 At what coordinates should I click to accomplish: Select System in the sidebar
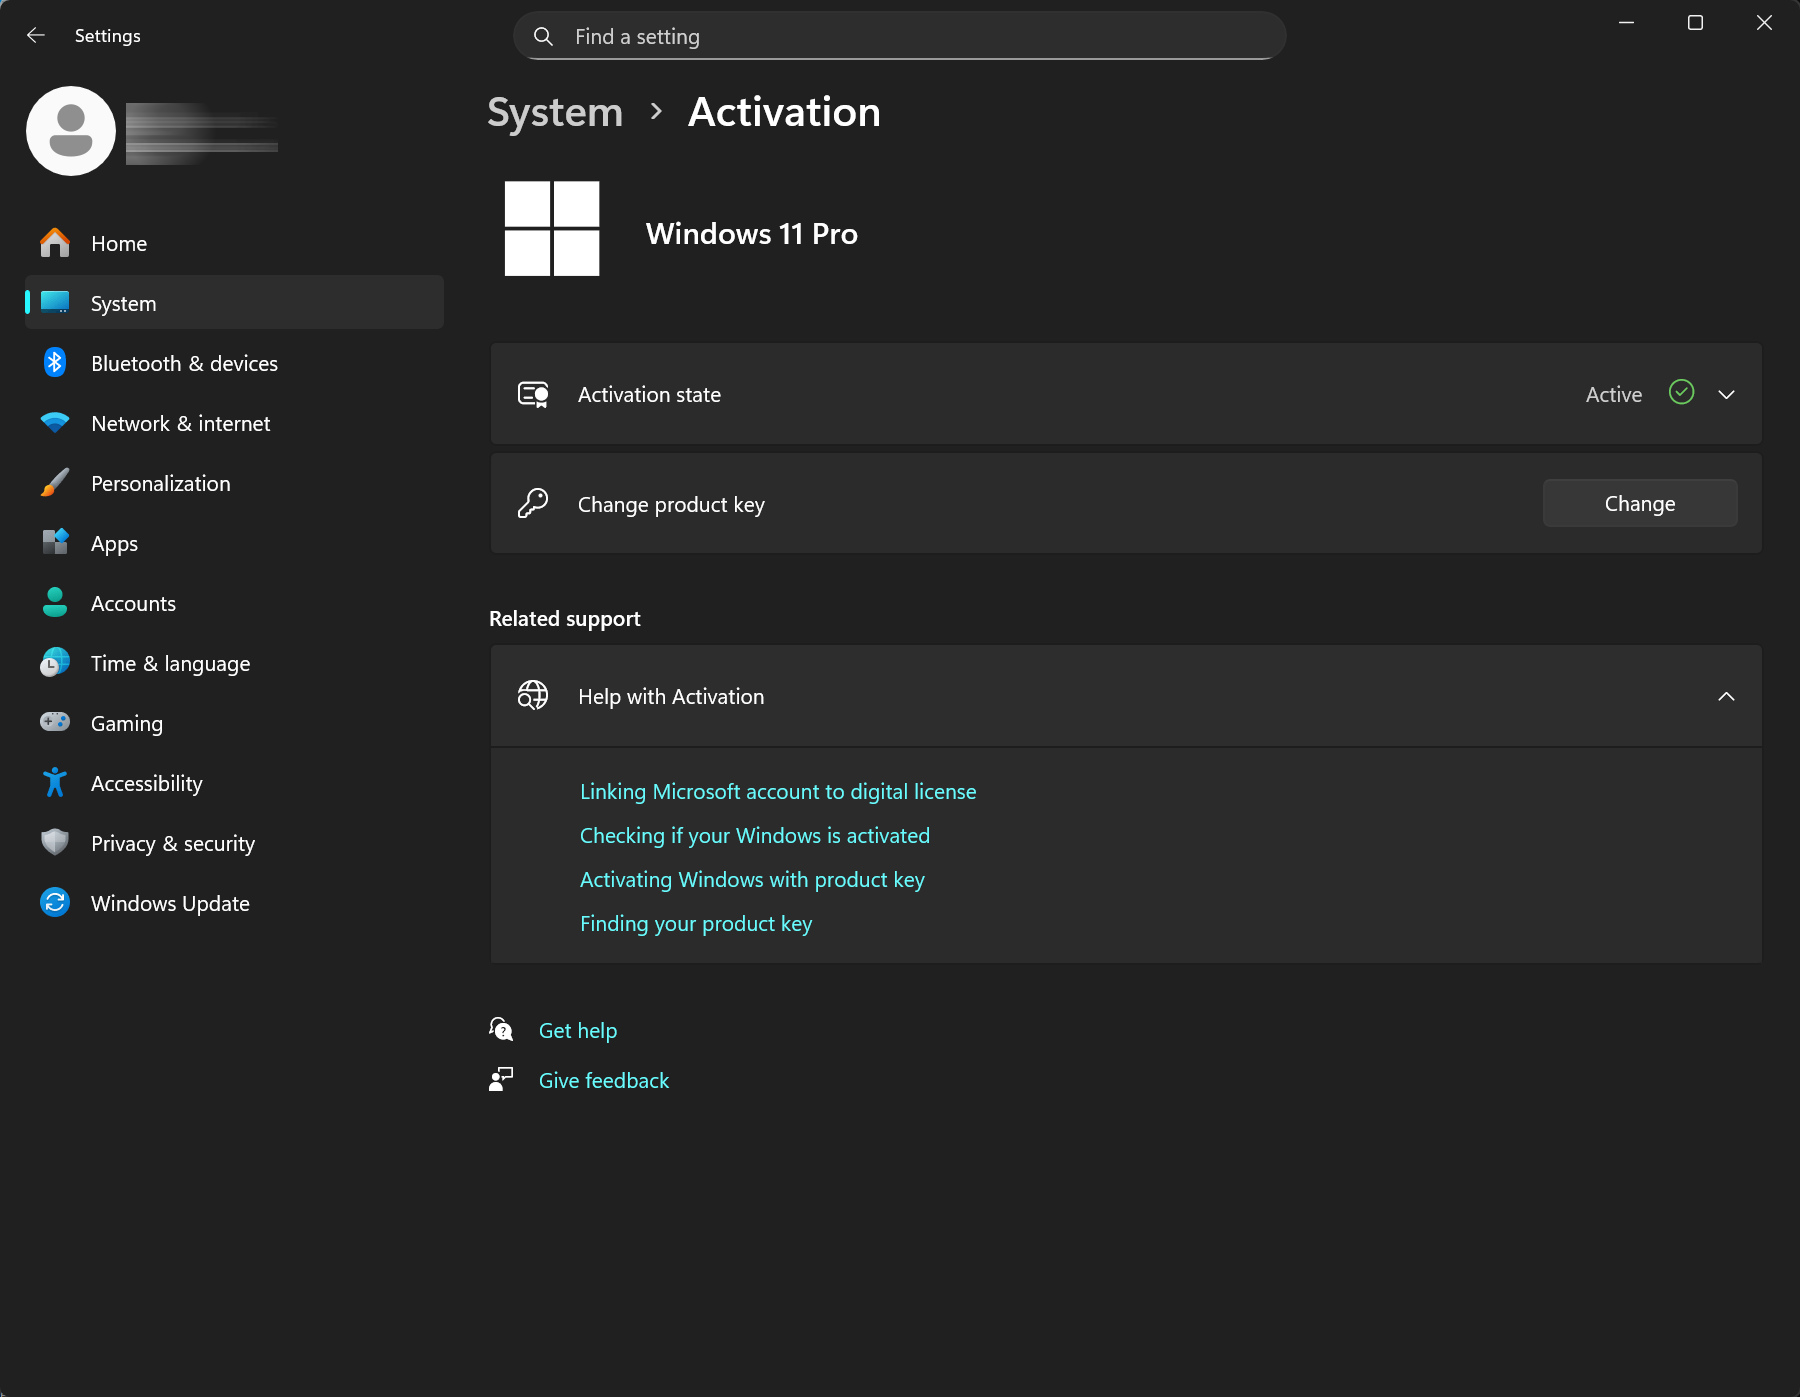(123, 303)
